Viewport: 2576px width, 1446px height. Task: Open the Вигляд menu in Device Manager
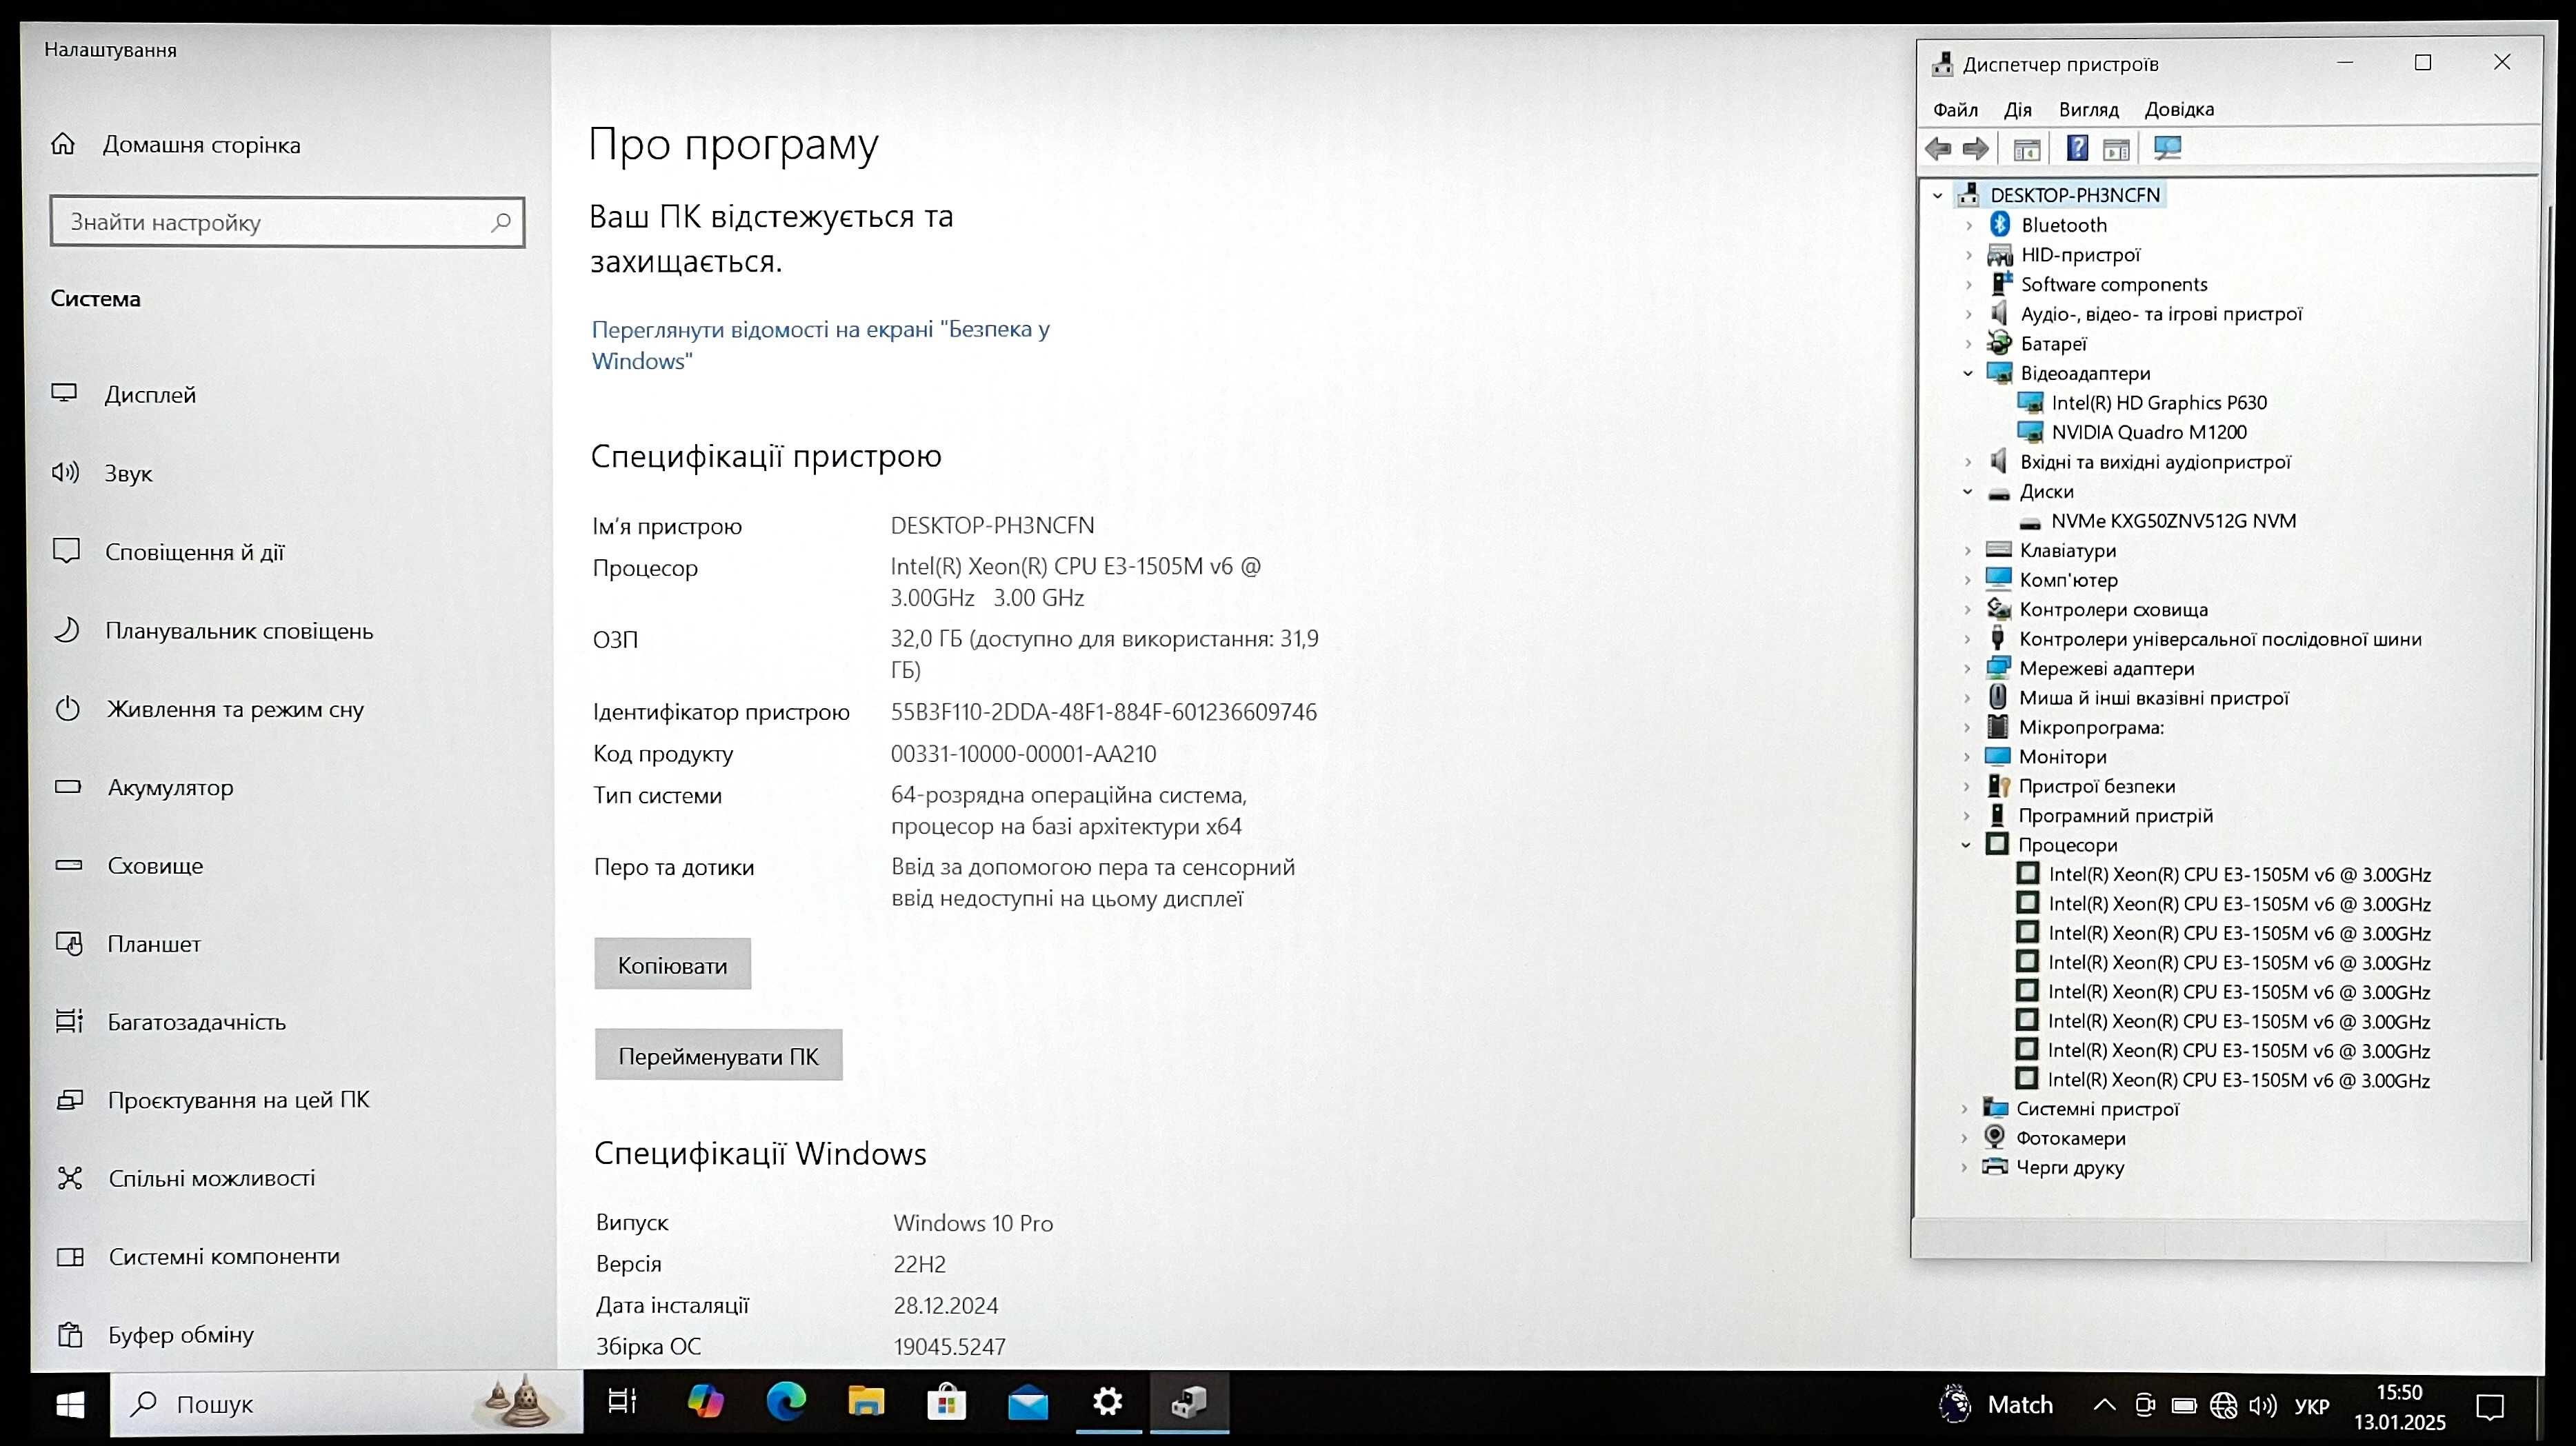[2088, 109]
